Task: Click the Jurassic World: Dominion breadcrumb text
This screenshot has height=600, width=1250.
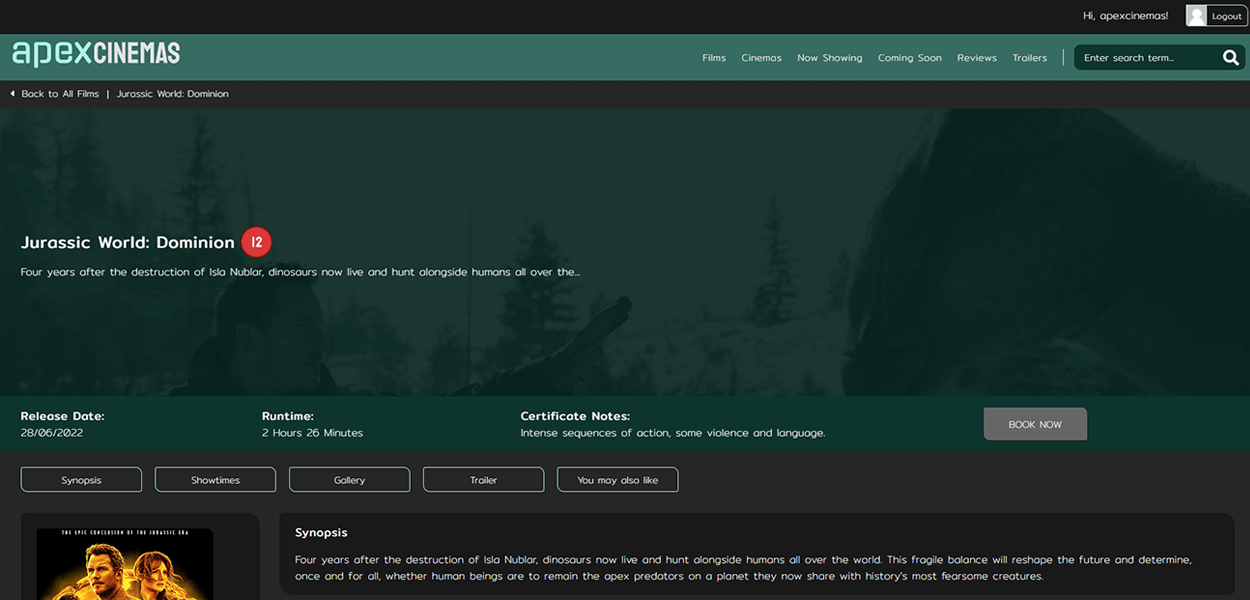Action: coord(173,94)
